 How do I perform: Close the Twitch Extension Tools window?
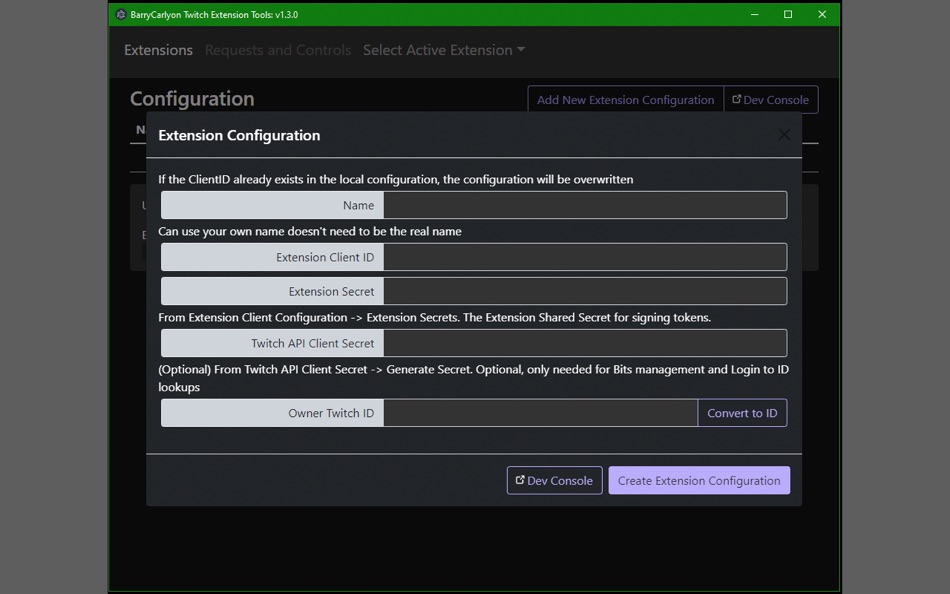(822, 15)
